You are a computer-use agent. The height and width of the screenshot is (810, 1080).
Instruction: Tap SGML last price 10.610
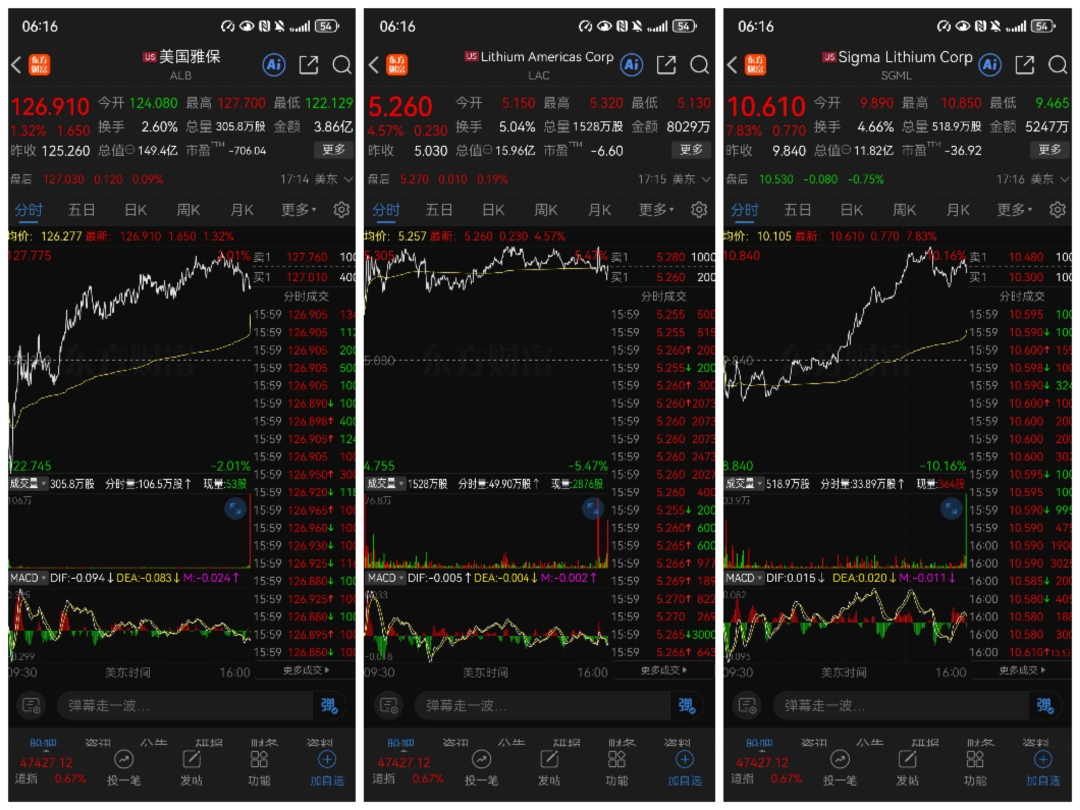click(x=766, y=107)
